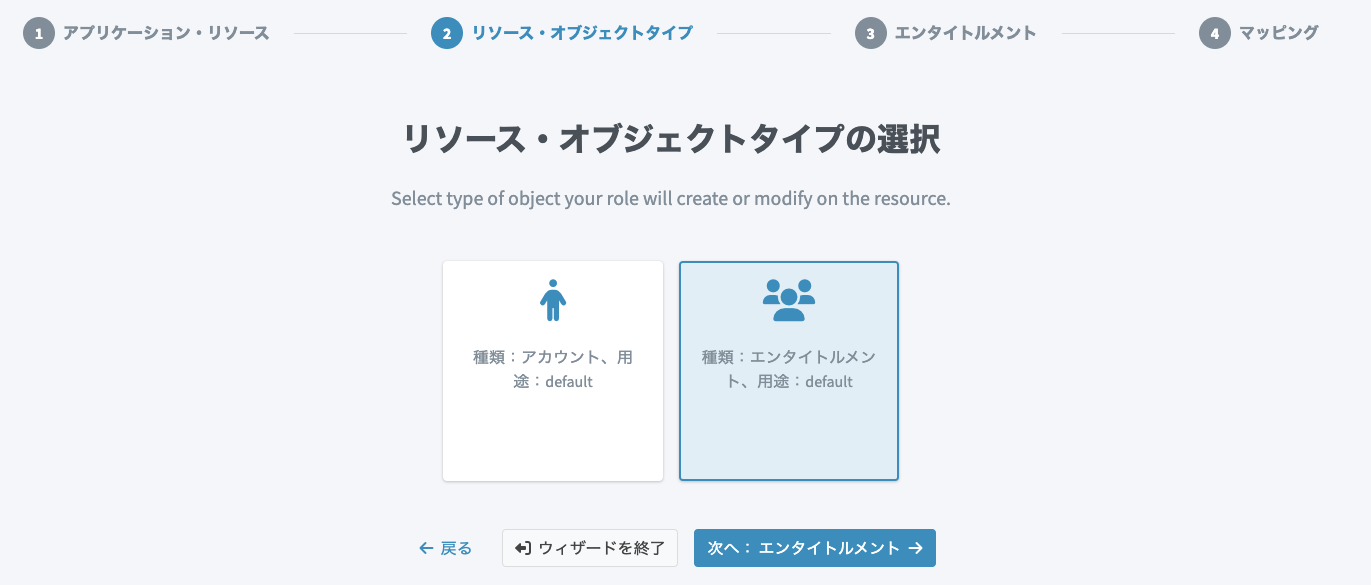Click the 戻る back link
Viewport: 1371px width, 585px height.
pos(445,548)
